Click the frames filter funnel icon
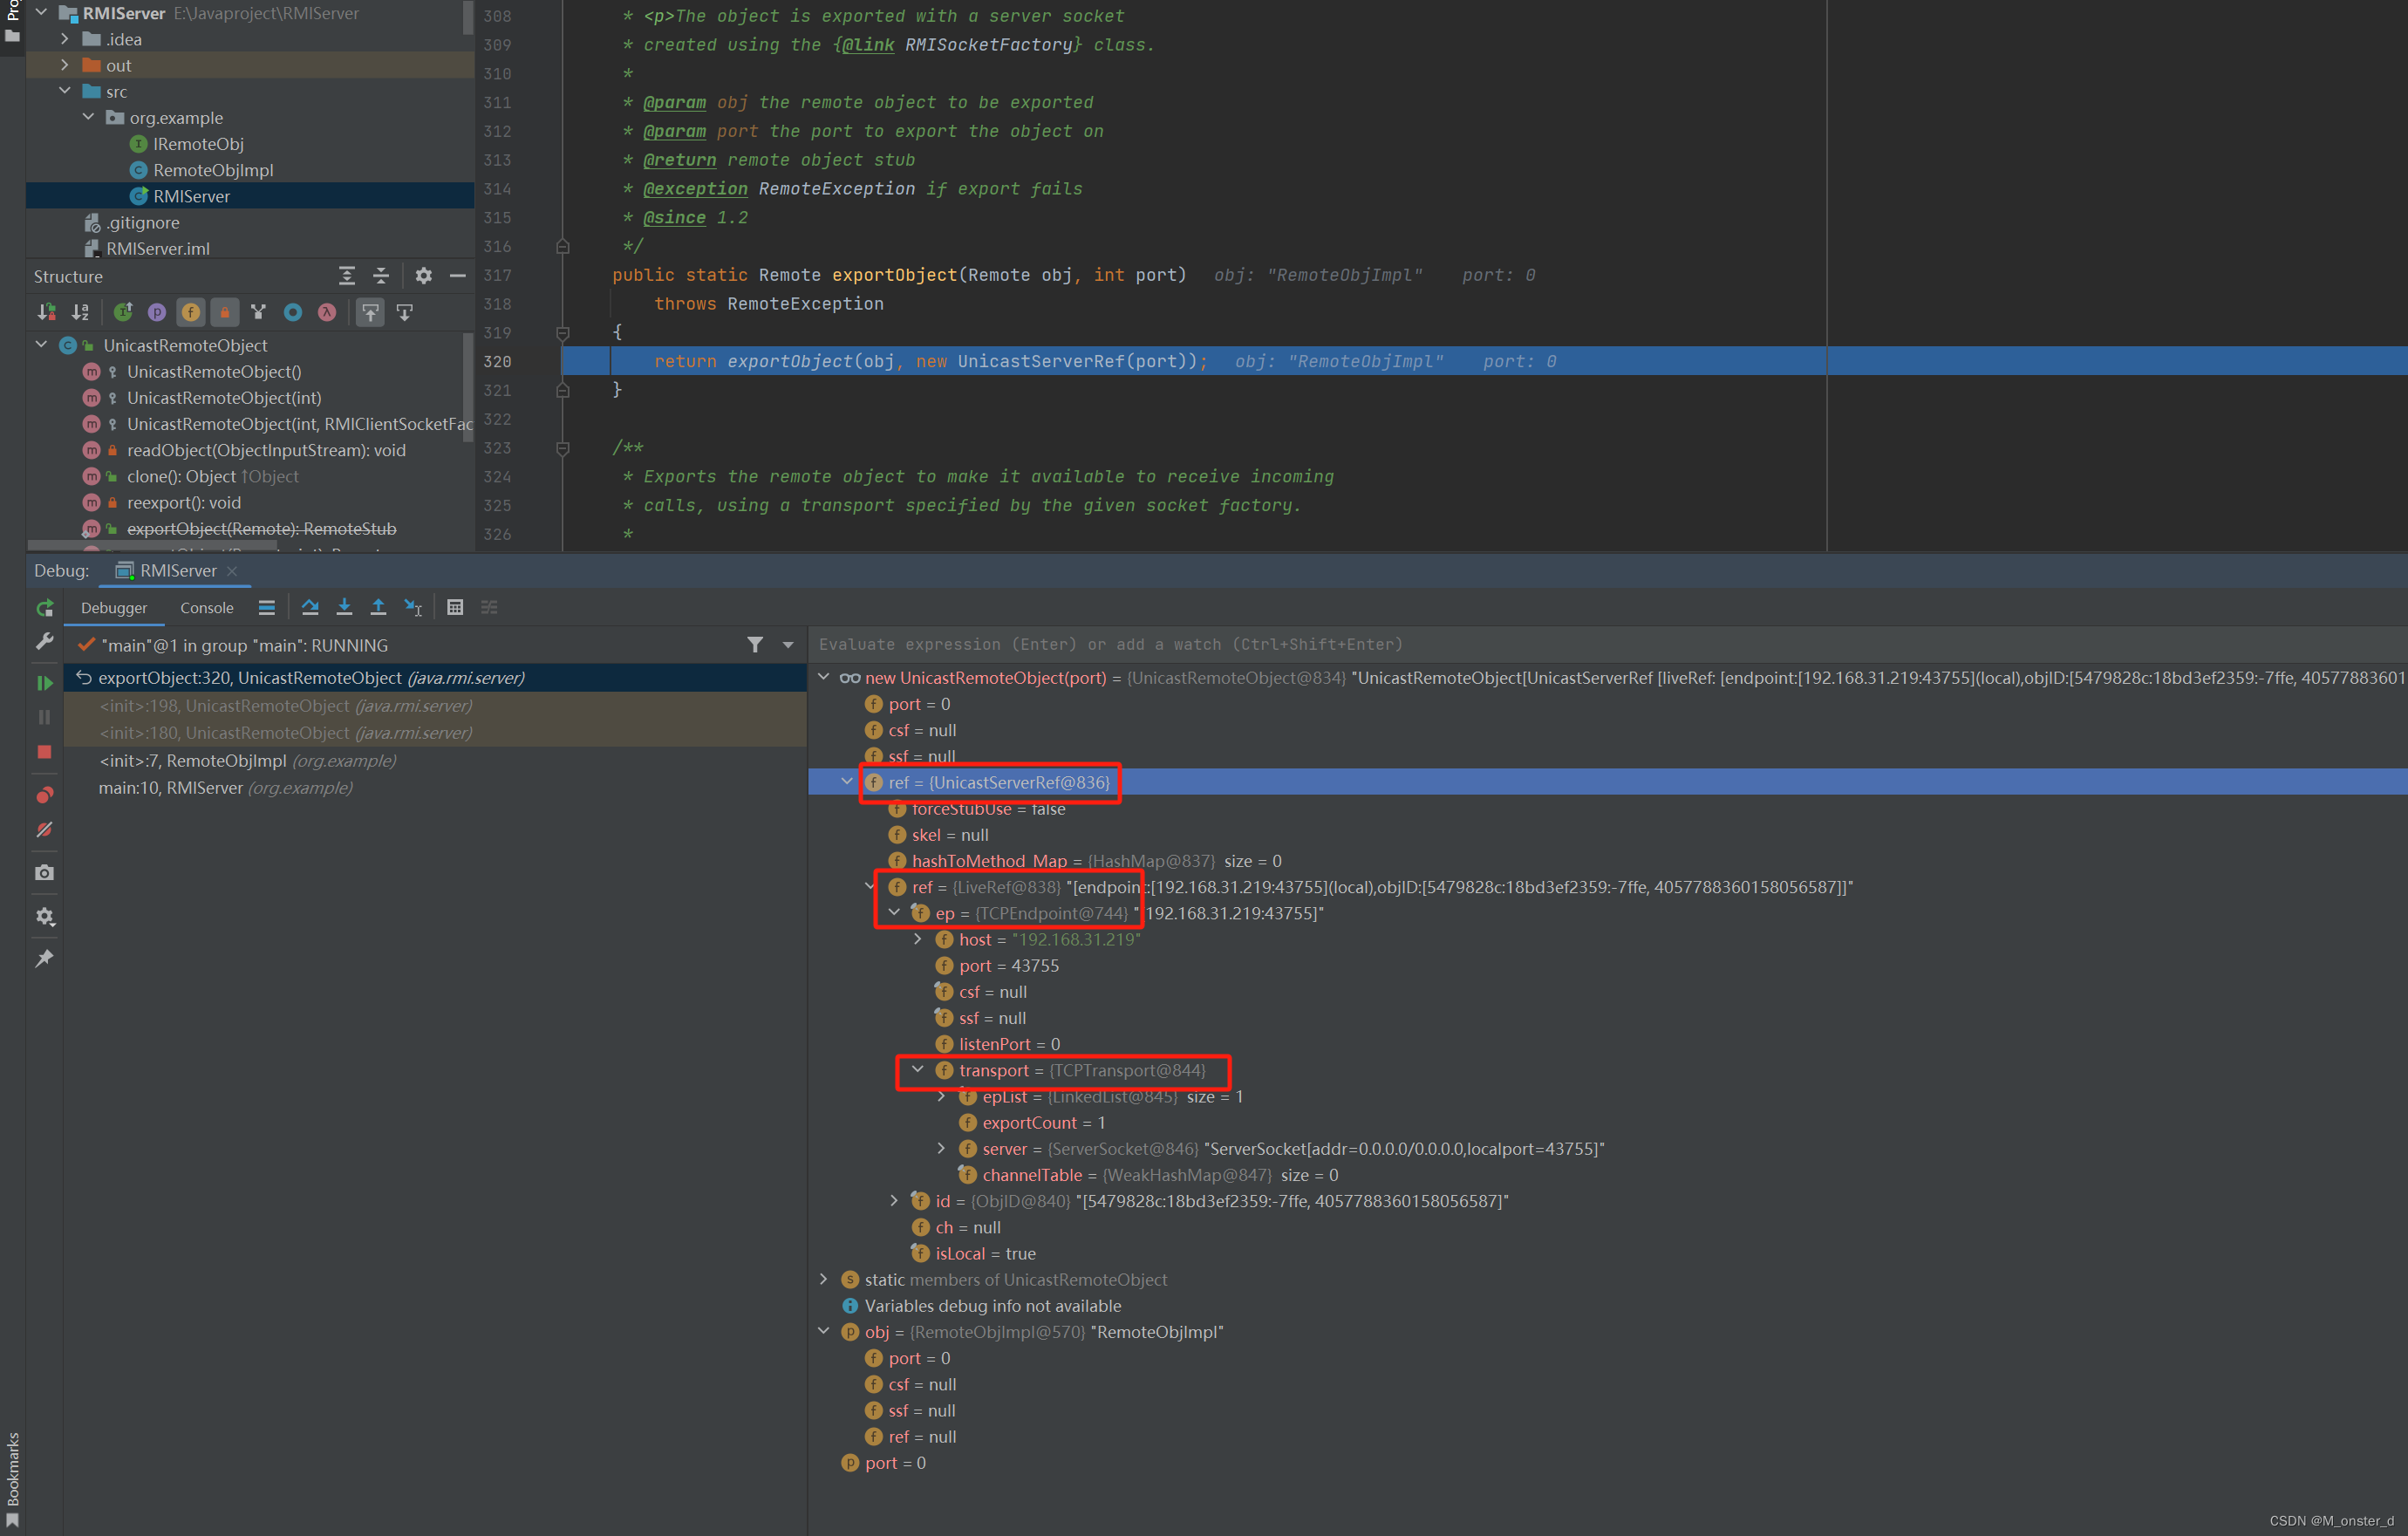2408x1536 pixels. (x=755, y=645)
